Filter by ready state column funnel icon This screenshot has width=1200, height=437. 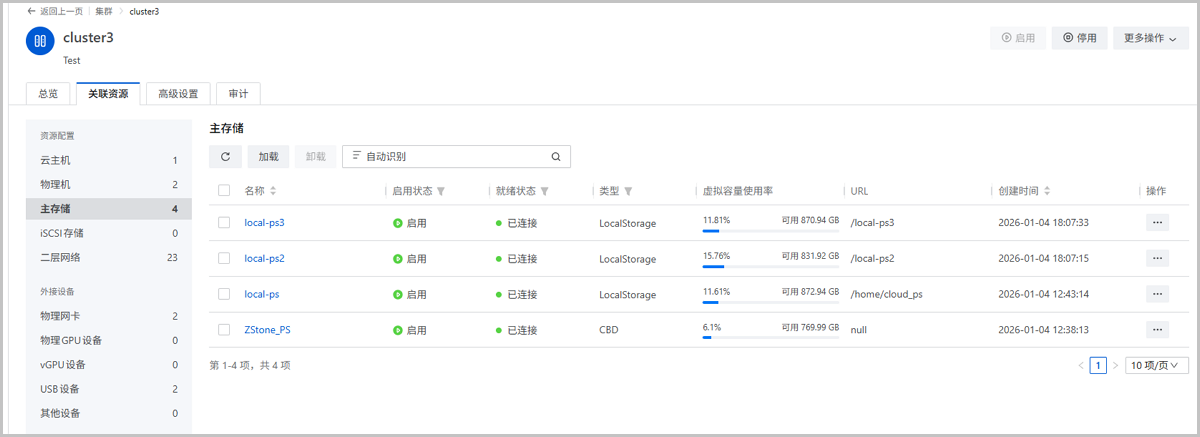[x=545, y=191]
